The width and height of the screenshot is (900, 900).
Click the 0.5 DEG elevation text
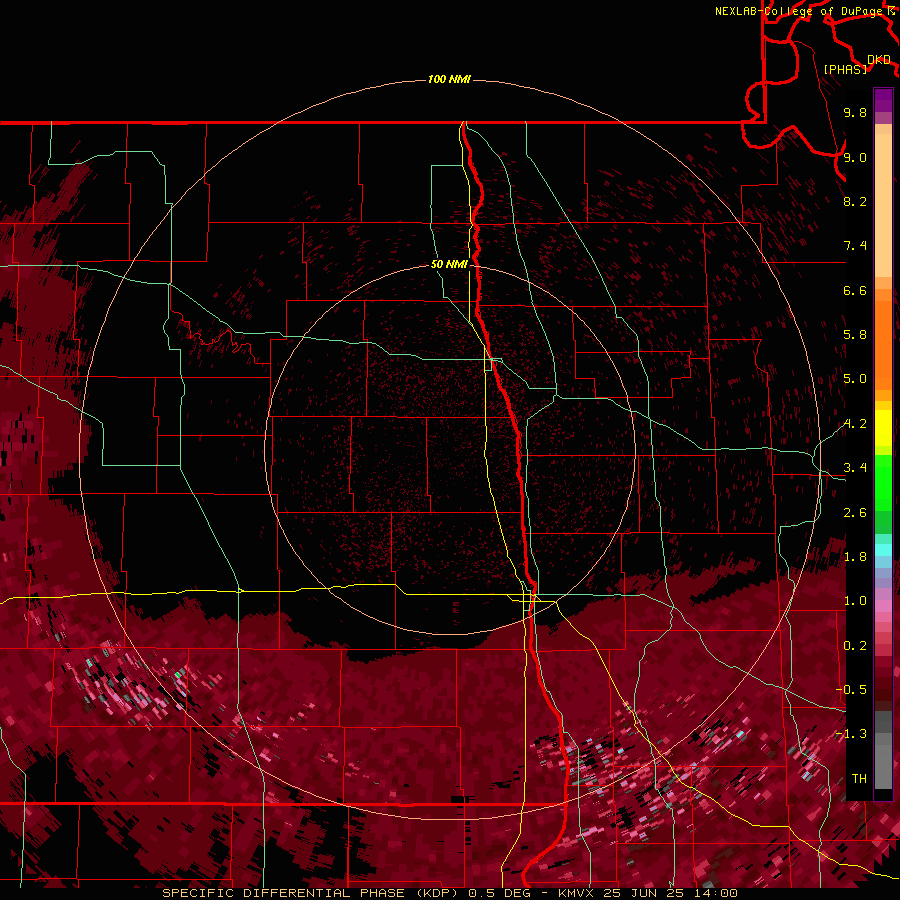pos(499,893)
